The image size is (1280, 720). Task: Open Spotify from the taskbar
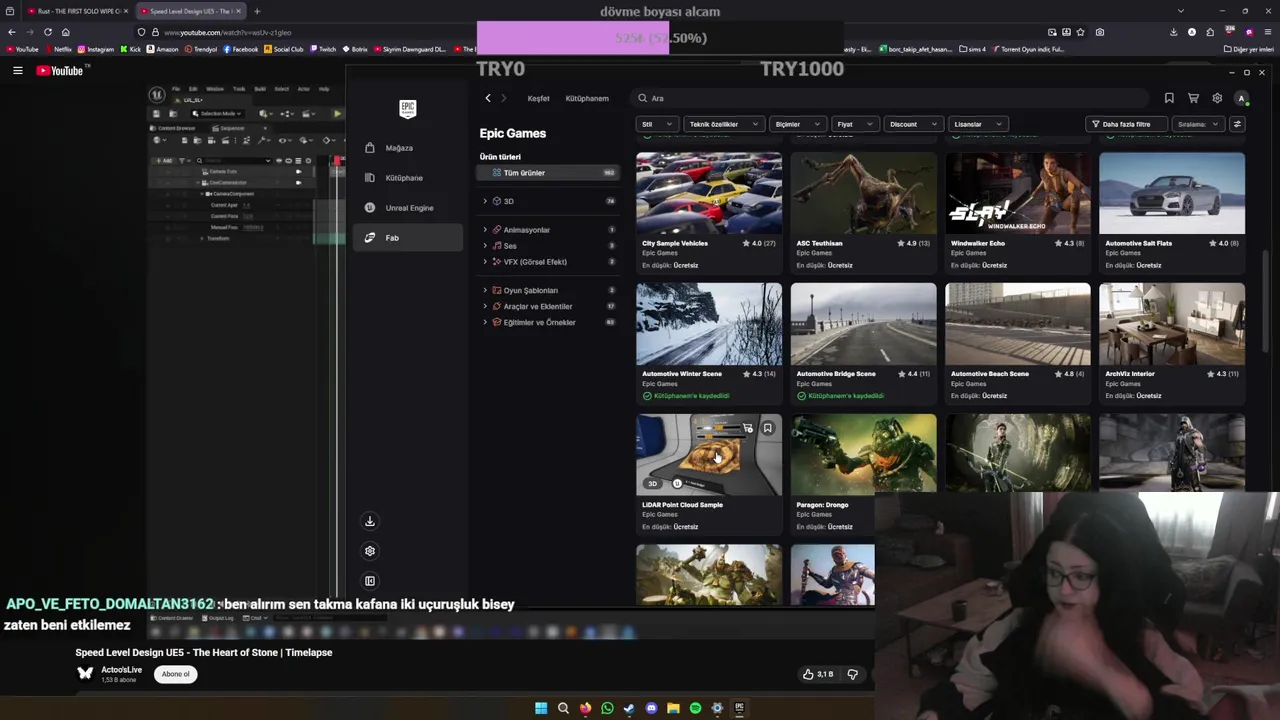click(x=695, y=708)
